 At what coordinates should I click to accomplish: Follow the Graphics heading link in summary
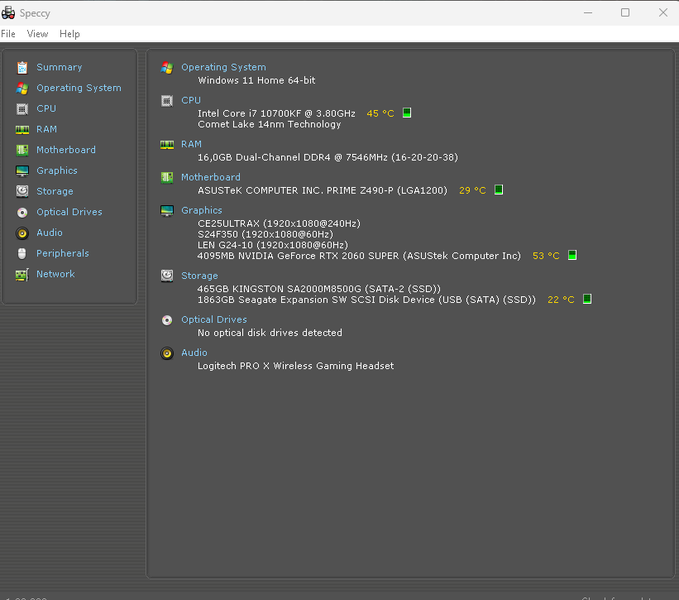click(x=202, y=210)
